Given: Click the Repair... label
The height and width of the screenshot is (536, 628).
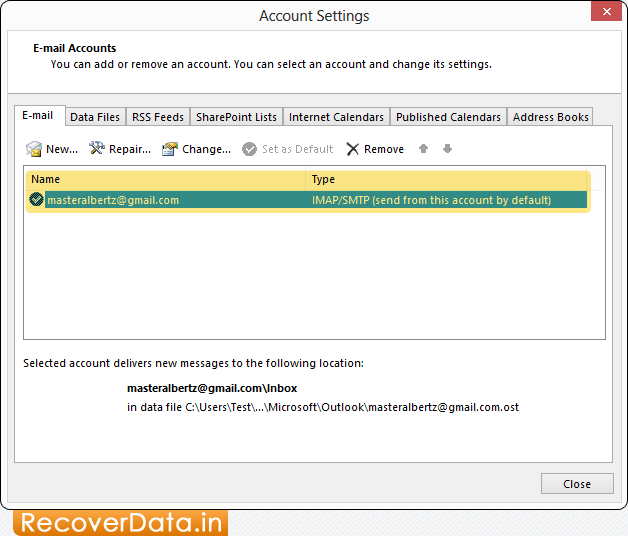Looking at the screenshot, I should tap(130, 149).
